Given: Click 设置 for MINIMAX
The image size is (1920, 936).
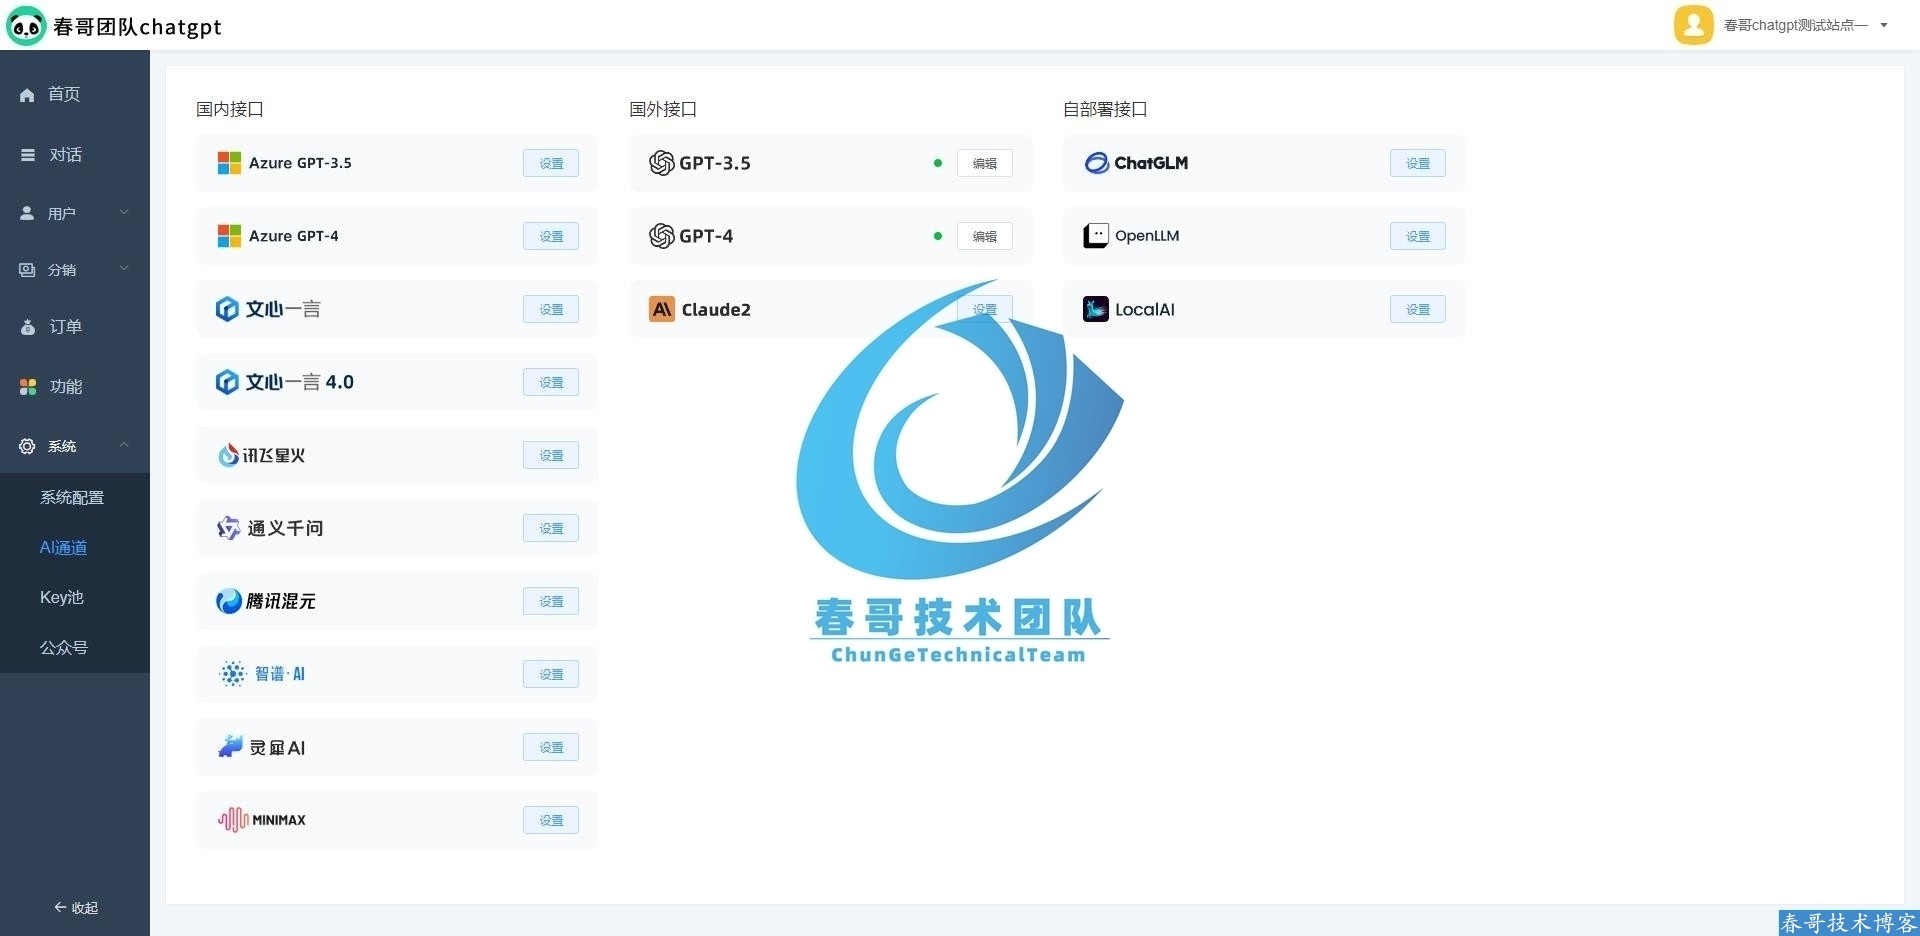Looking at the screenshot, I should pyautogui.click(x=551, y=820).
